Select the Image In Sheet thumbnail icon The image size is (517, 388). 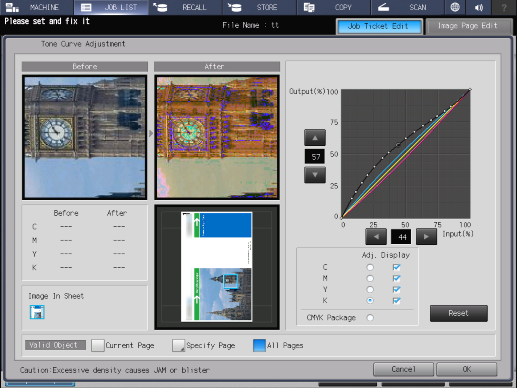(x=37, y=312)
